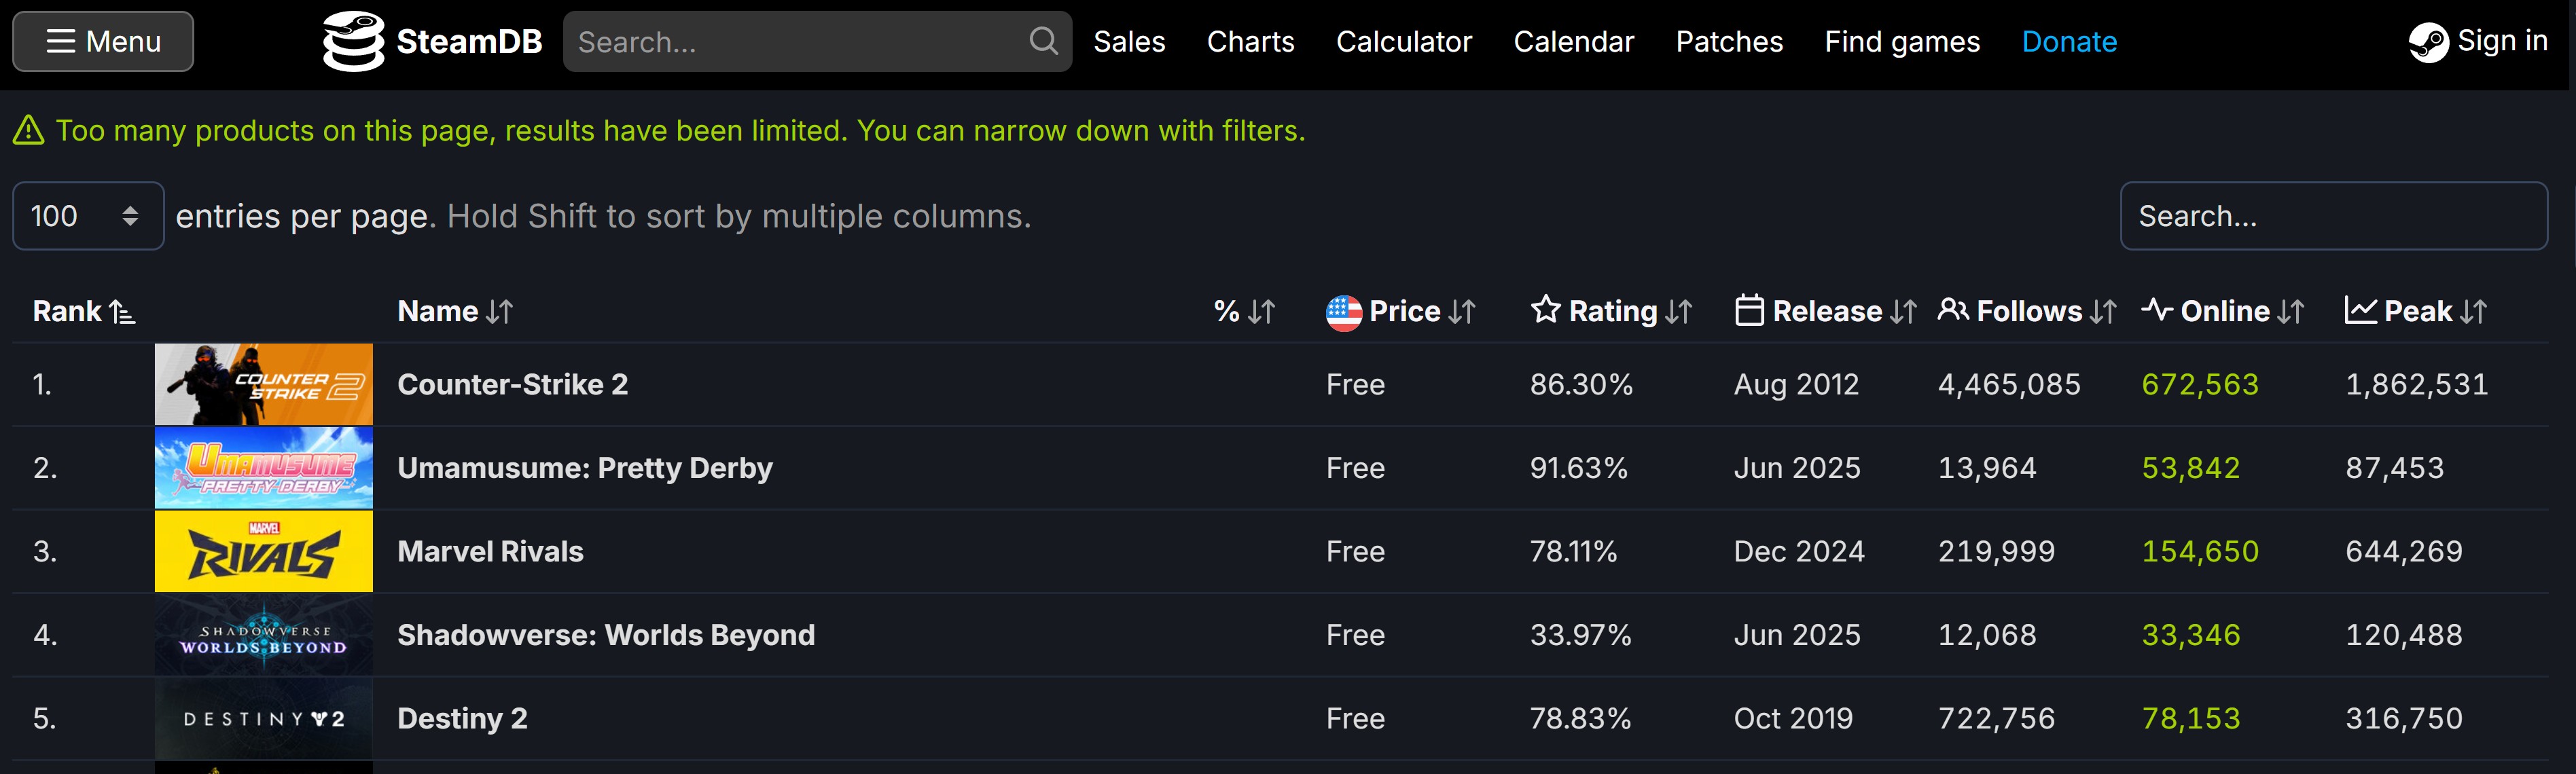Viewport: 2576px width, 774px height.
Task: Focus the table filter Search field
Action: tap(2333, 216)
